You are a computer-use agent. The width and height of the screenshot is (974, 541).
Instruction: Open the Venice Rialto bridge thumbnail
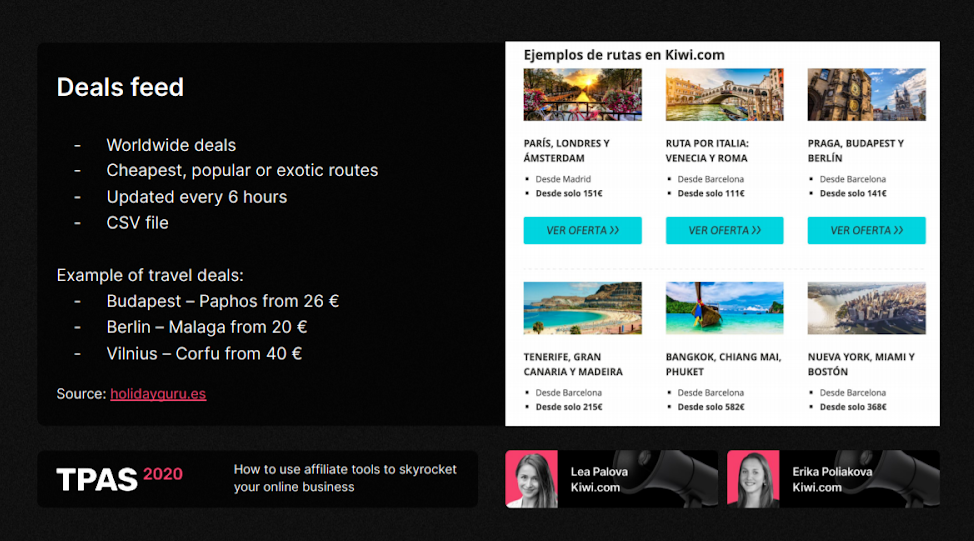(724, 95)
